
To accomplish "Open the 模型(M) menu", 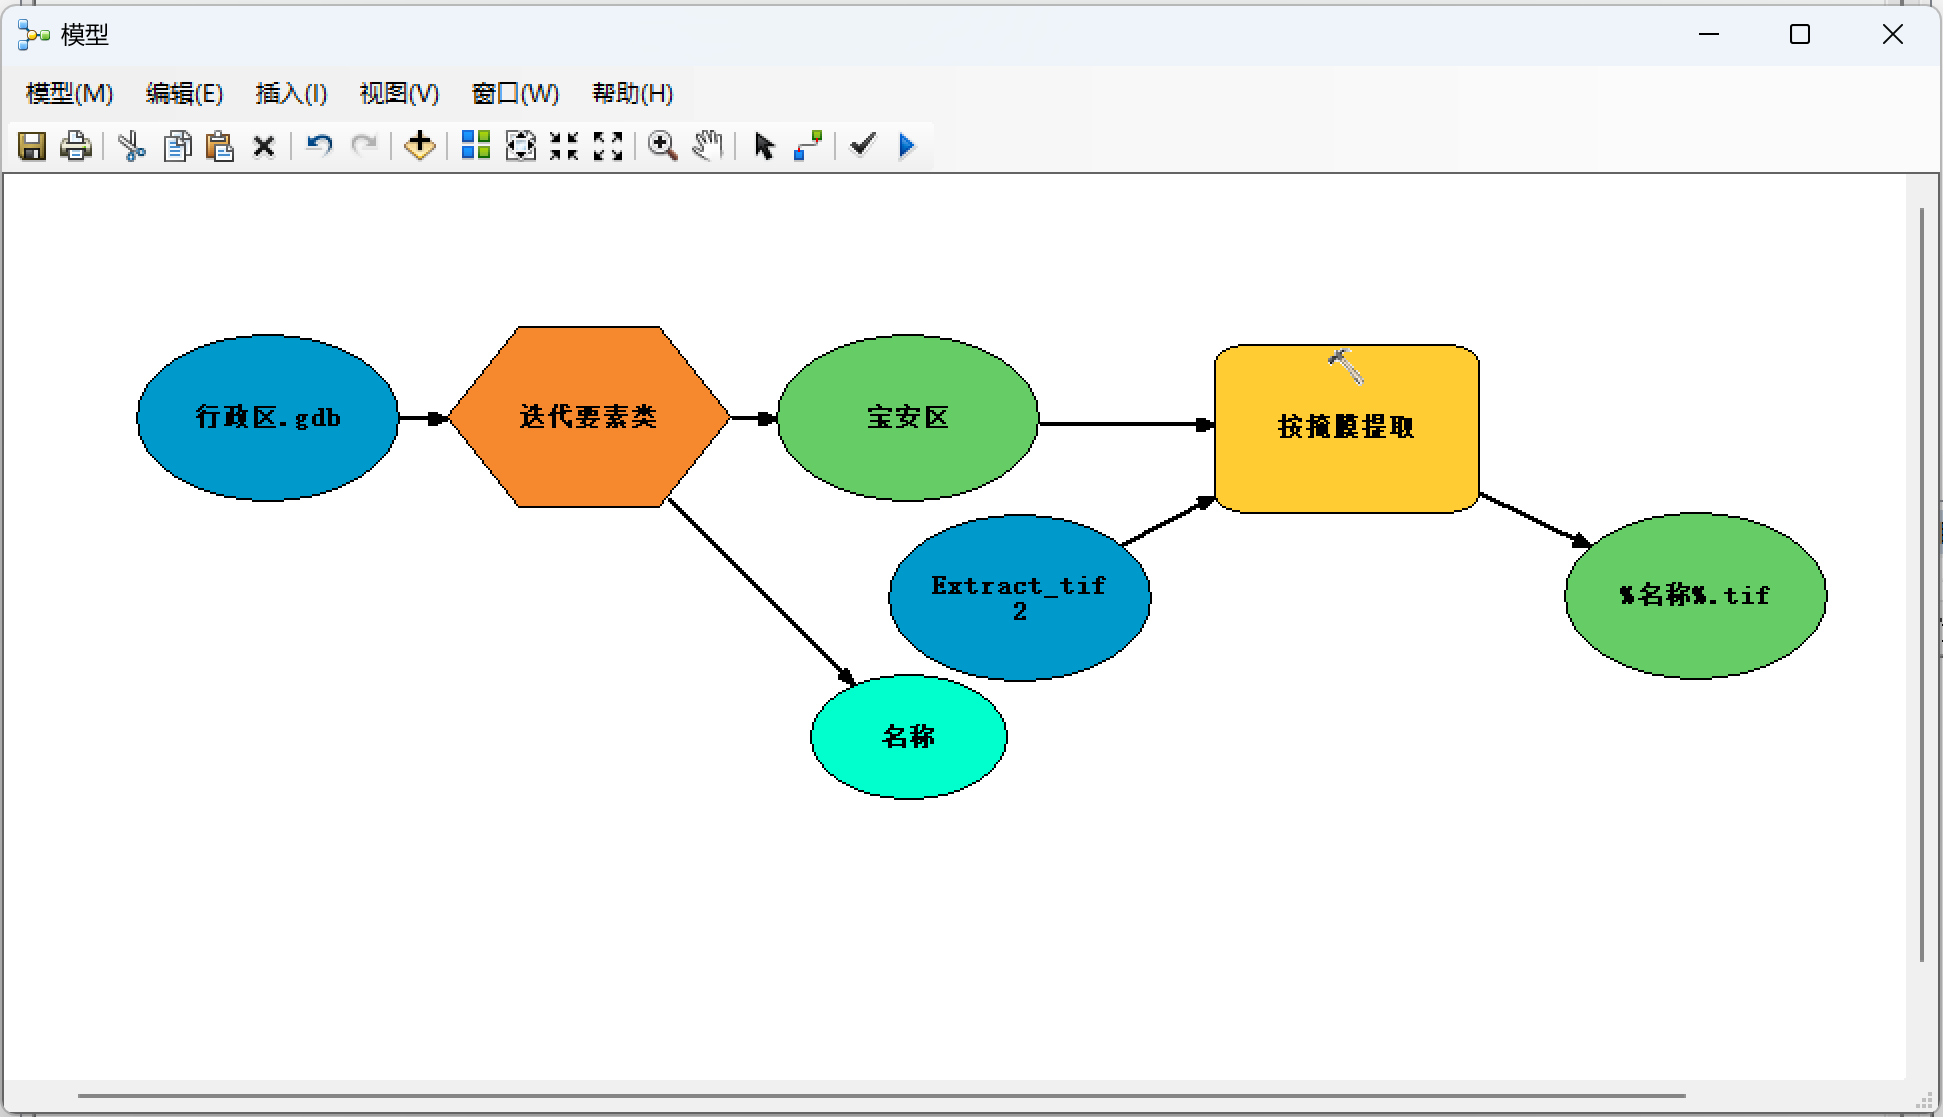I will tap(67, 93).
